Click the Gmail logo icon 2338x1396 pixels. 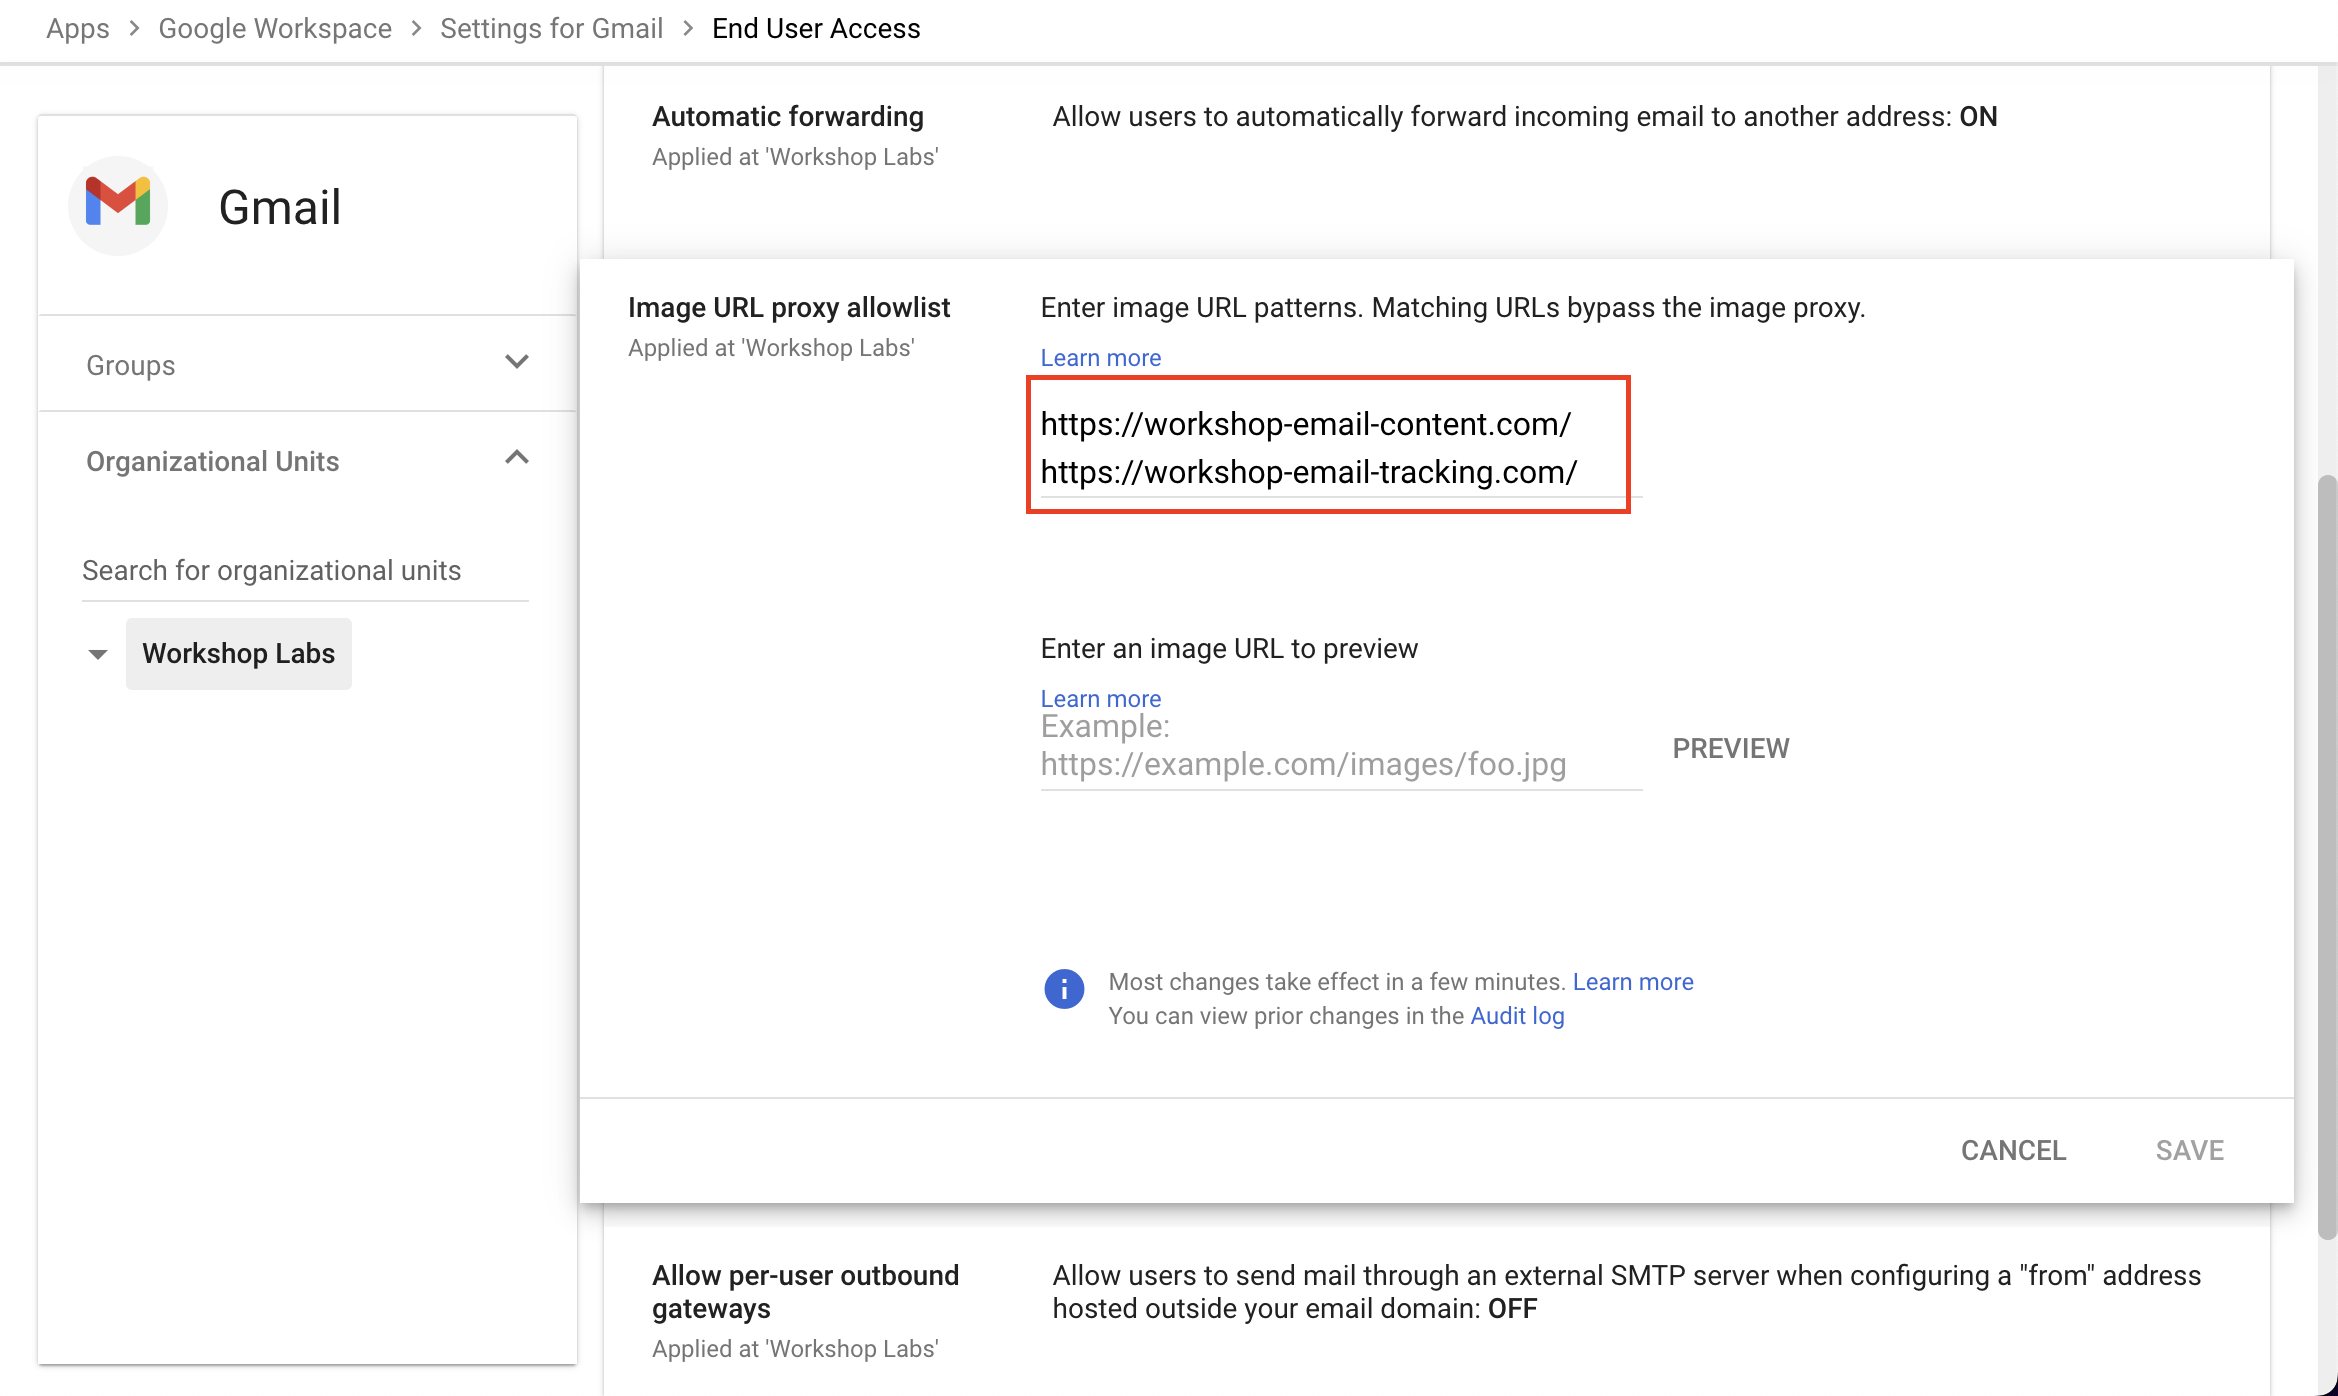point(118,205)
